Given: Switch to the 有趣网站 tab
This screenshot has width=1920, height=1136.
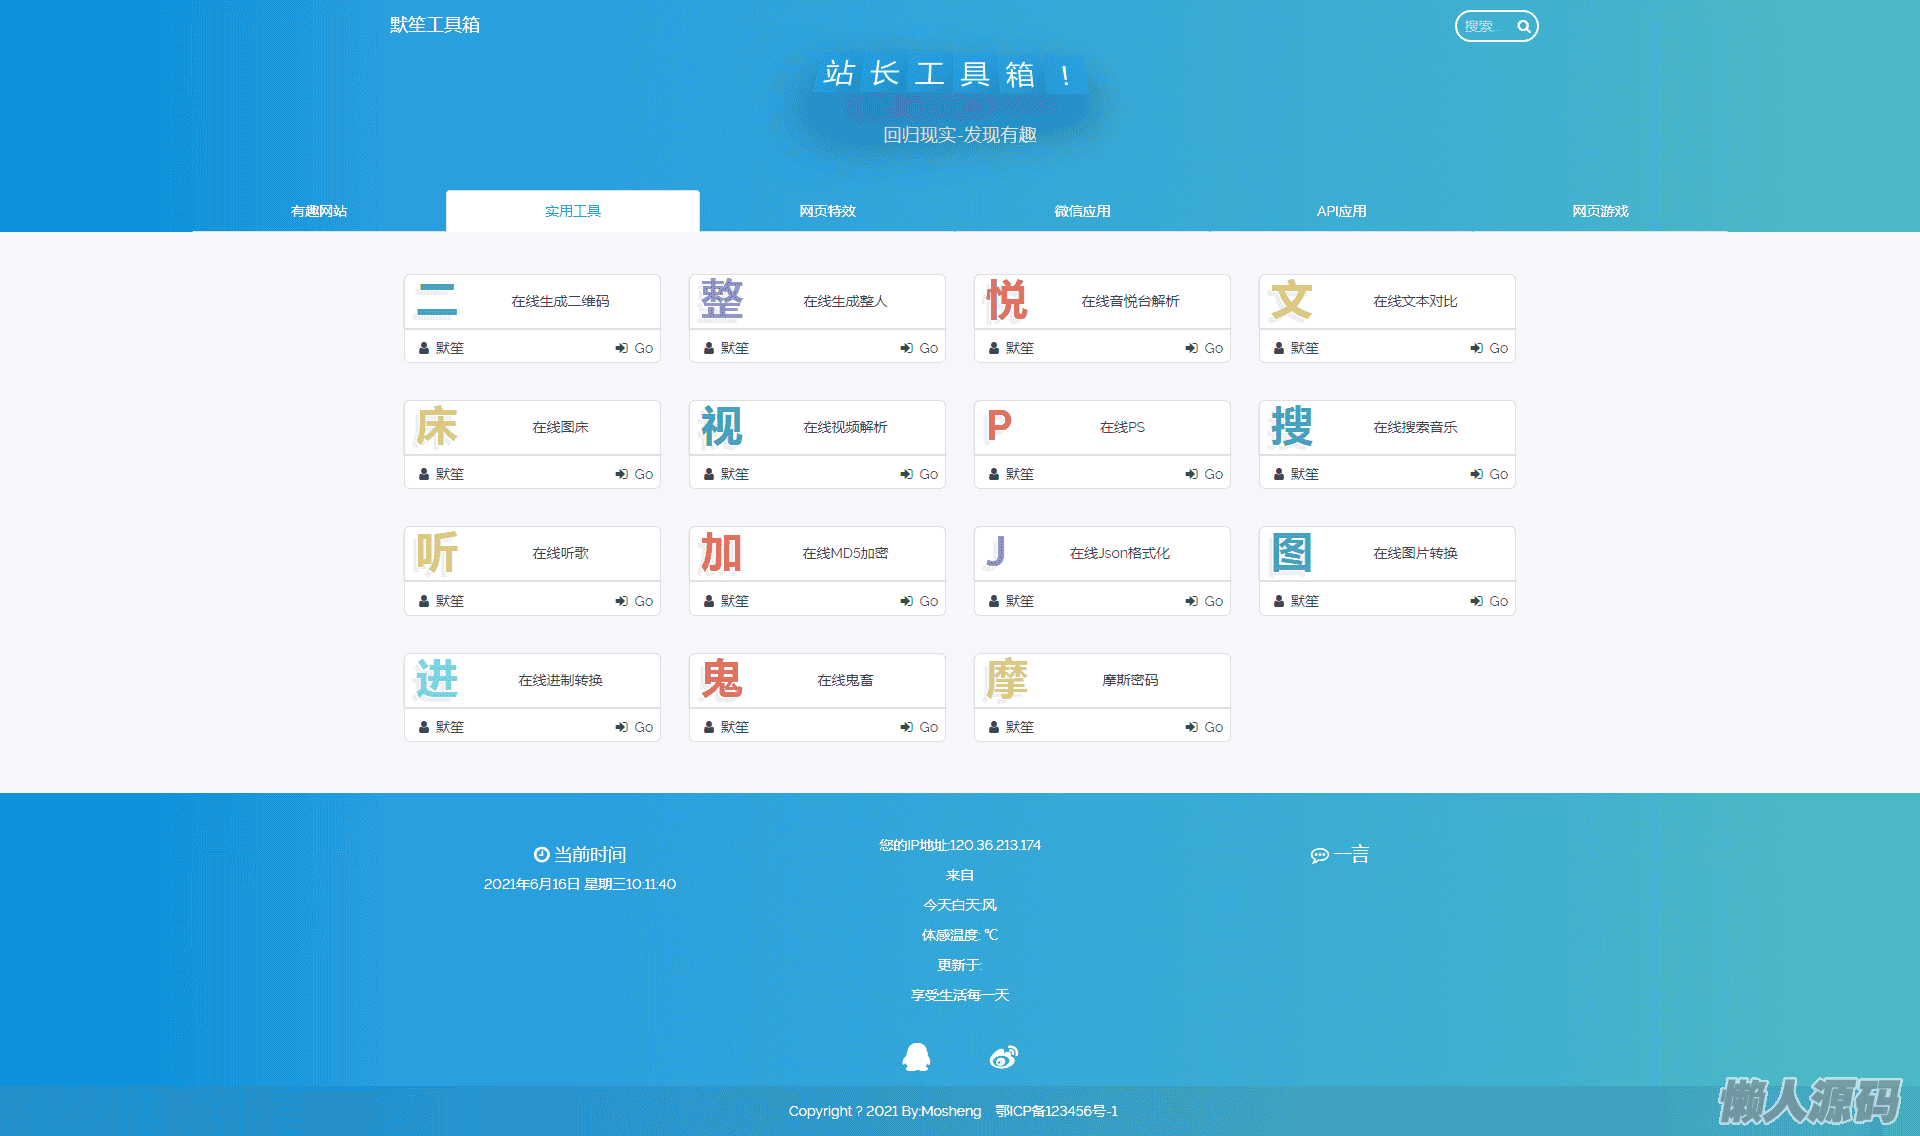Looking at the screenshot, I should 319,211.
